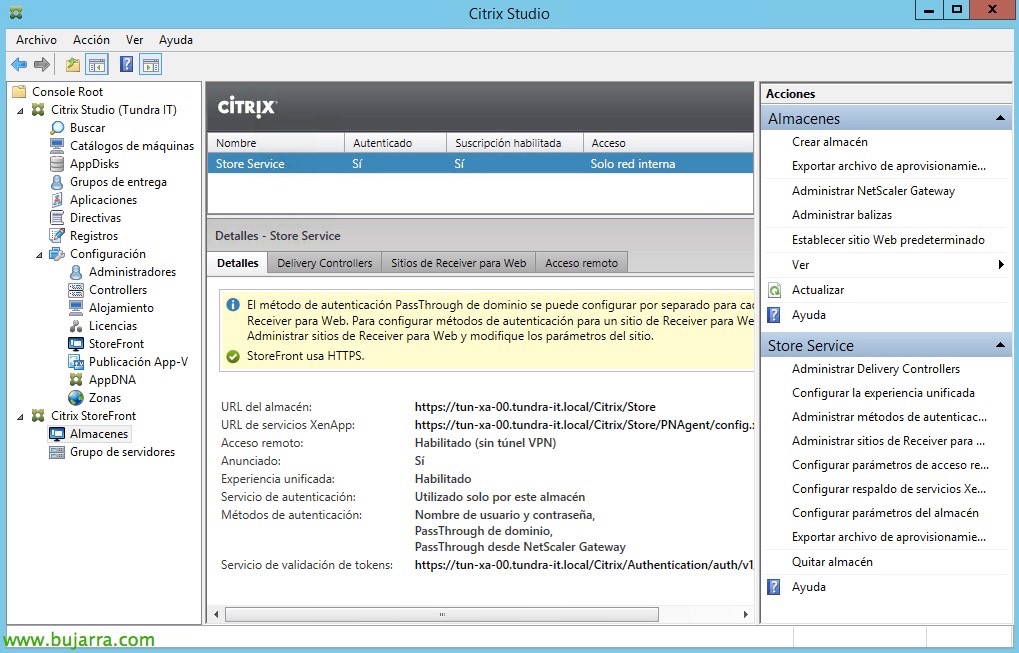Click the Grupos de entrega icon
Screen dimensions: 1019x653
[57, 182]
